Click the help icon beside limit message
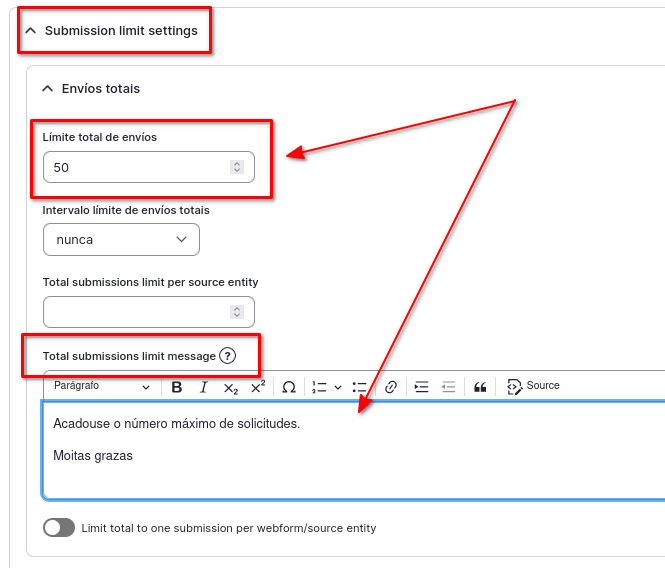 227,356
